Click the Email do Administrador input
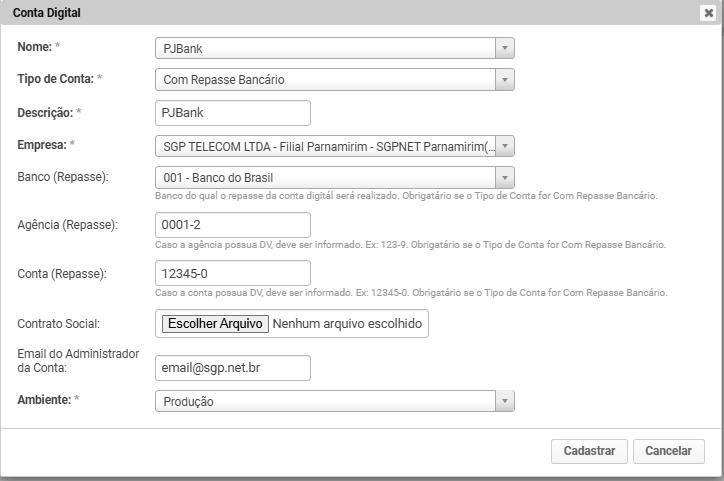Screen dimensions: 724x481 233,369
